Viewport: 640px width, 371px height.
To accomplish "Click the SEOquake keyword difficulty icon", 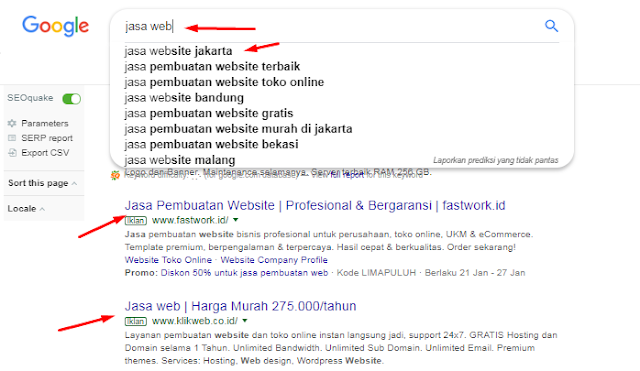I will [115, 176].
